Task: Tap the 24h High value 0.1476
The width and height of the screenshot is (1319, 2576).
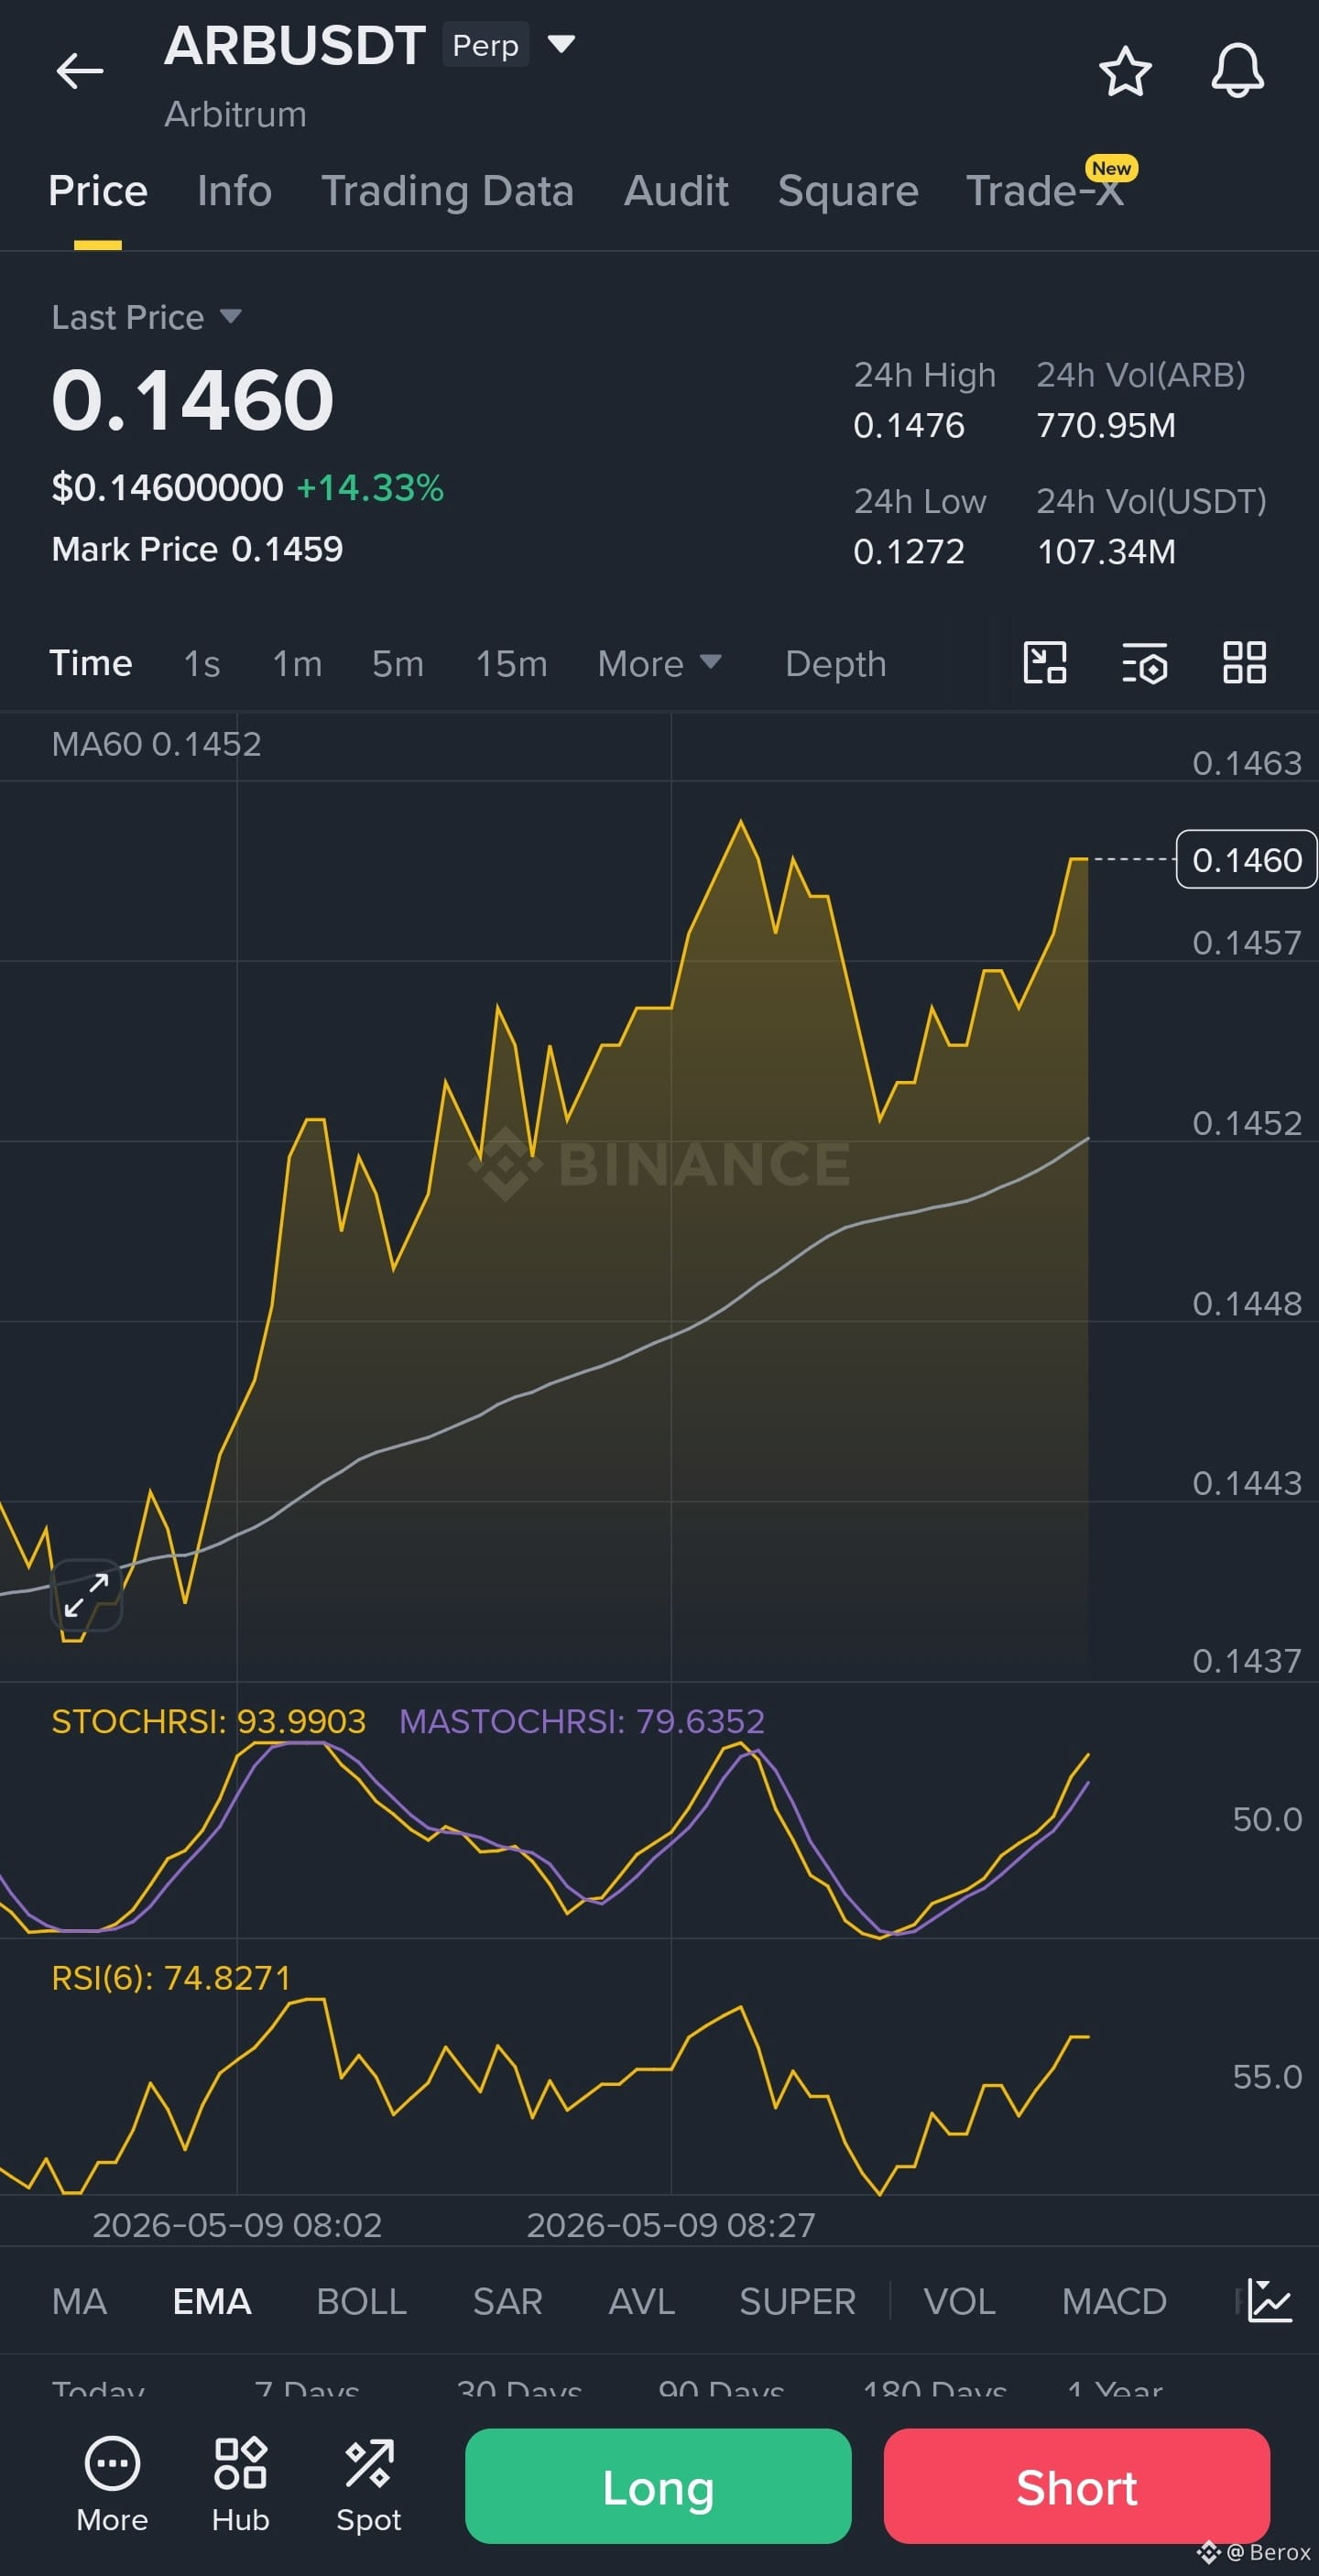Action: pos(908,425)
